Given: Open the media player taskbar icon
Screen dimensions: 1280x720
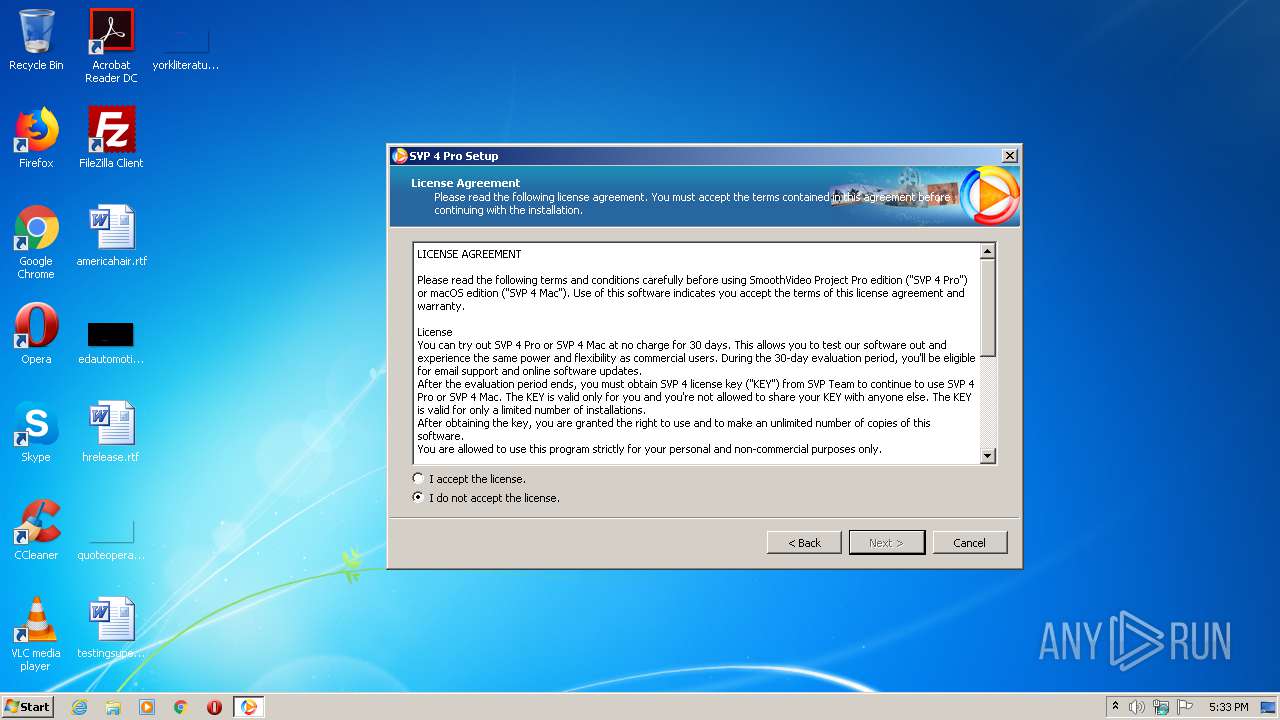Looking at the screenshot, I should pyautogui.click(x=147, y=707).
